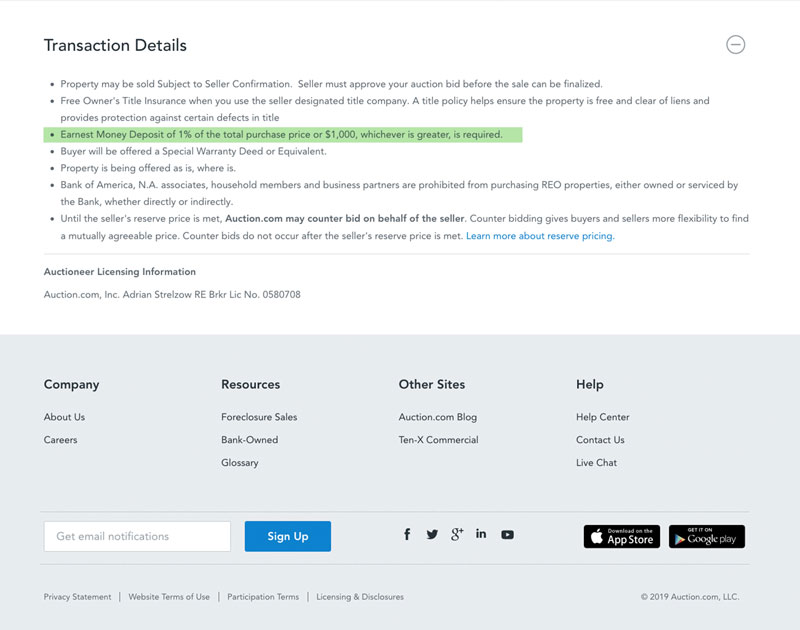Open the About Us link

[64, 417]
